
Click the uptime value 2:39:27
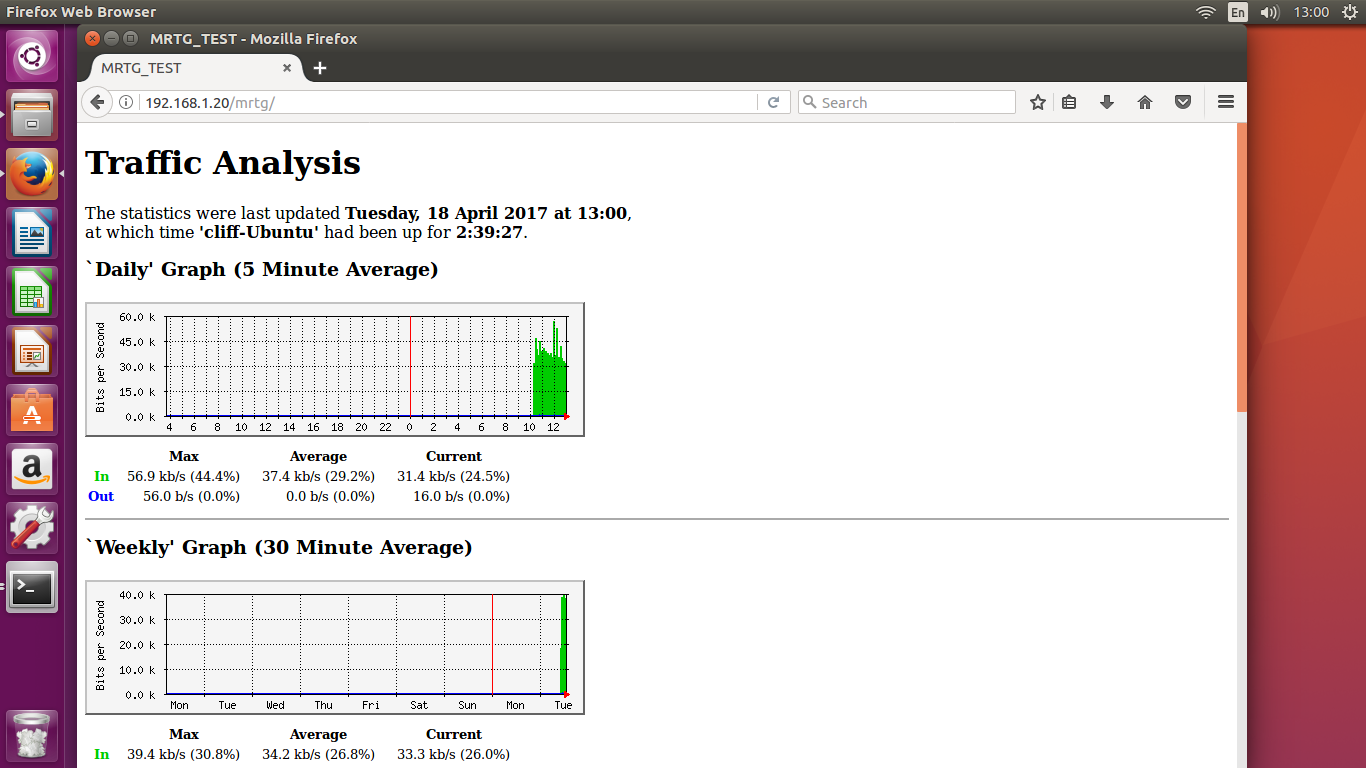click(489, 232)
